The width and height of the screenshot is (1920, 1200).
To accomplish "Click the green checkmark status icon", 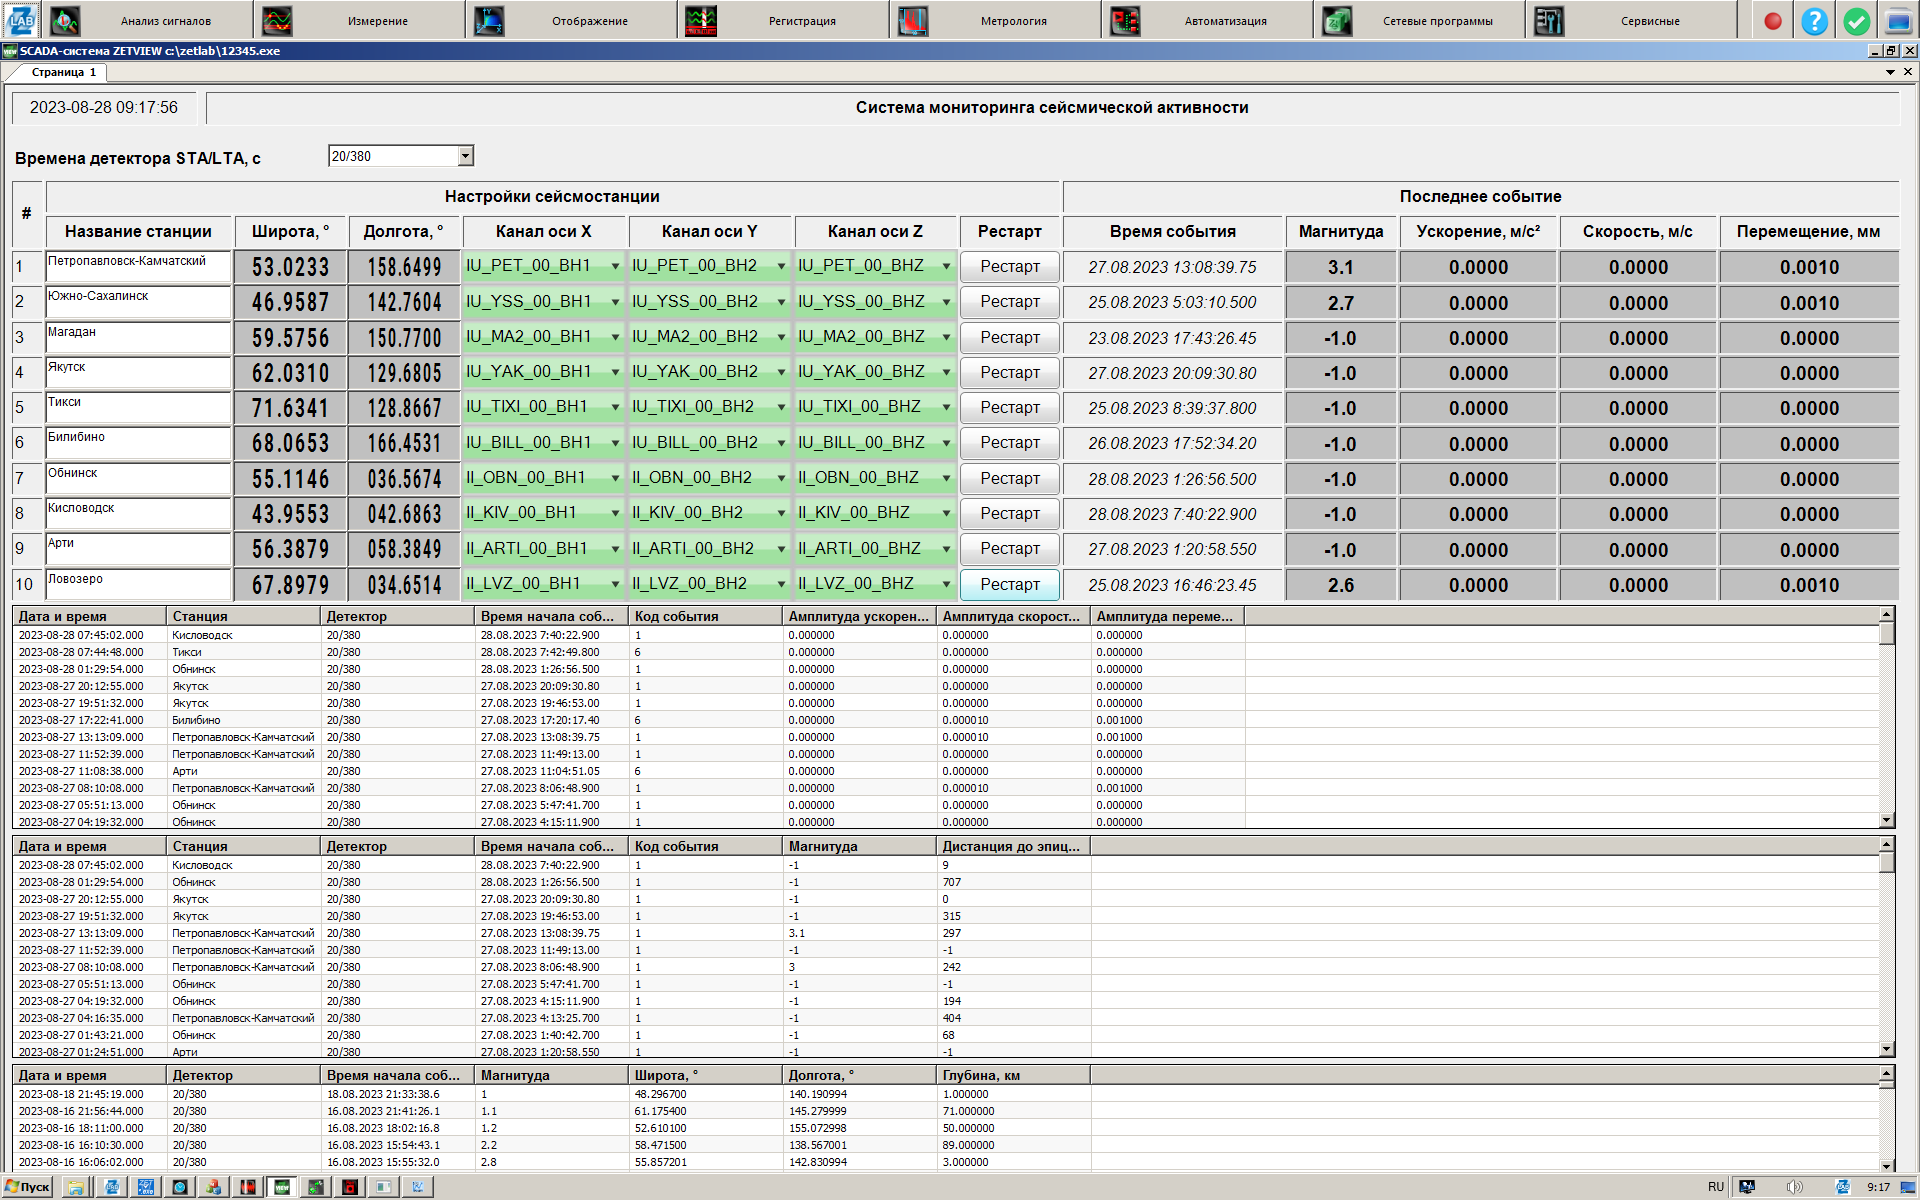I will (x=1856, y=21).
